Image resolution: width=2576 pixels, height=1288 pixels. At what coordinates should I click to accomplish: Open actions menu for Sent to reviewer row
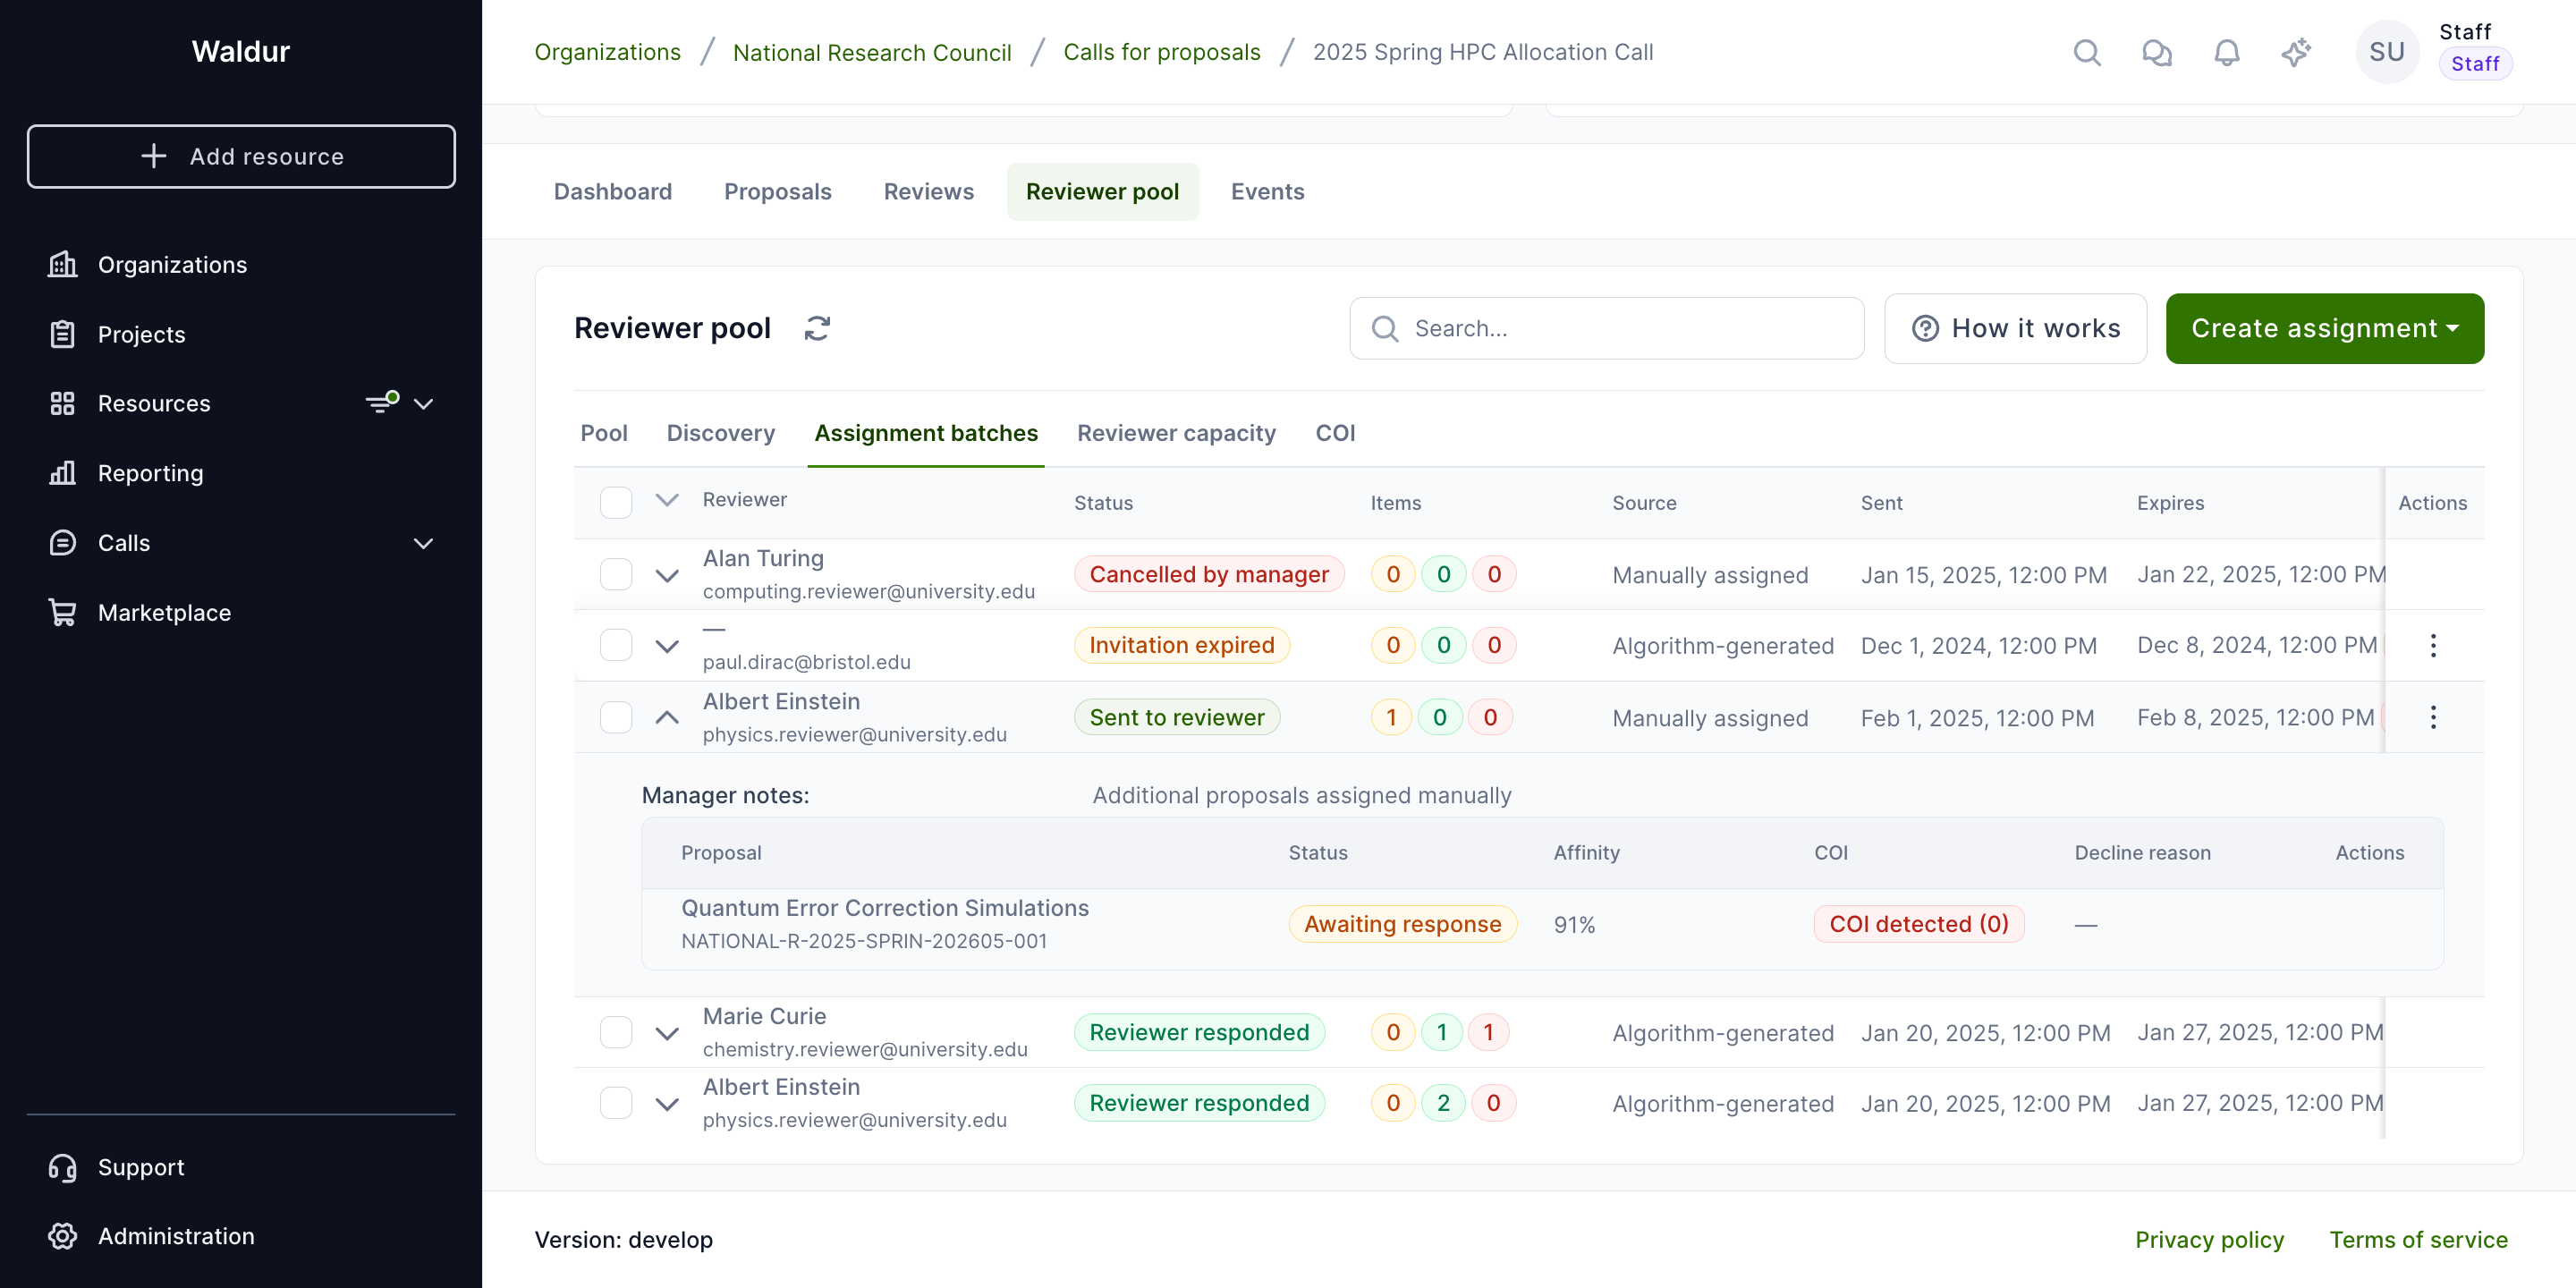tap(2433, 717)
